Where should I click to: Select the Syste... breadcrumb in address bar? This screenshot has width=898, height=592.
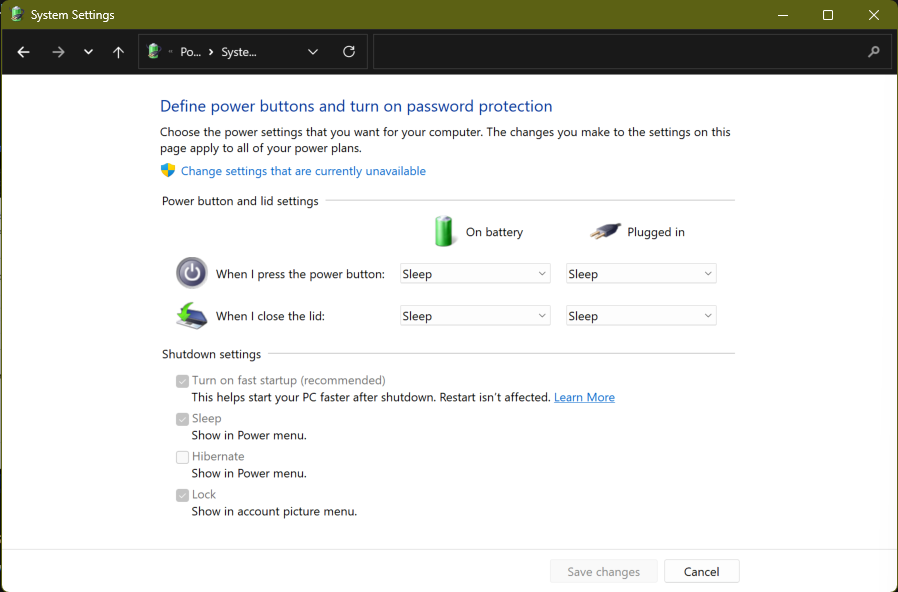click(239, 52)
